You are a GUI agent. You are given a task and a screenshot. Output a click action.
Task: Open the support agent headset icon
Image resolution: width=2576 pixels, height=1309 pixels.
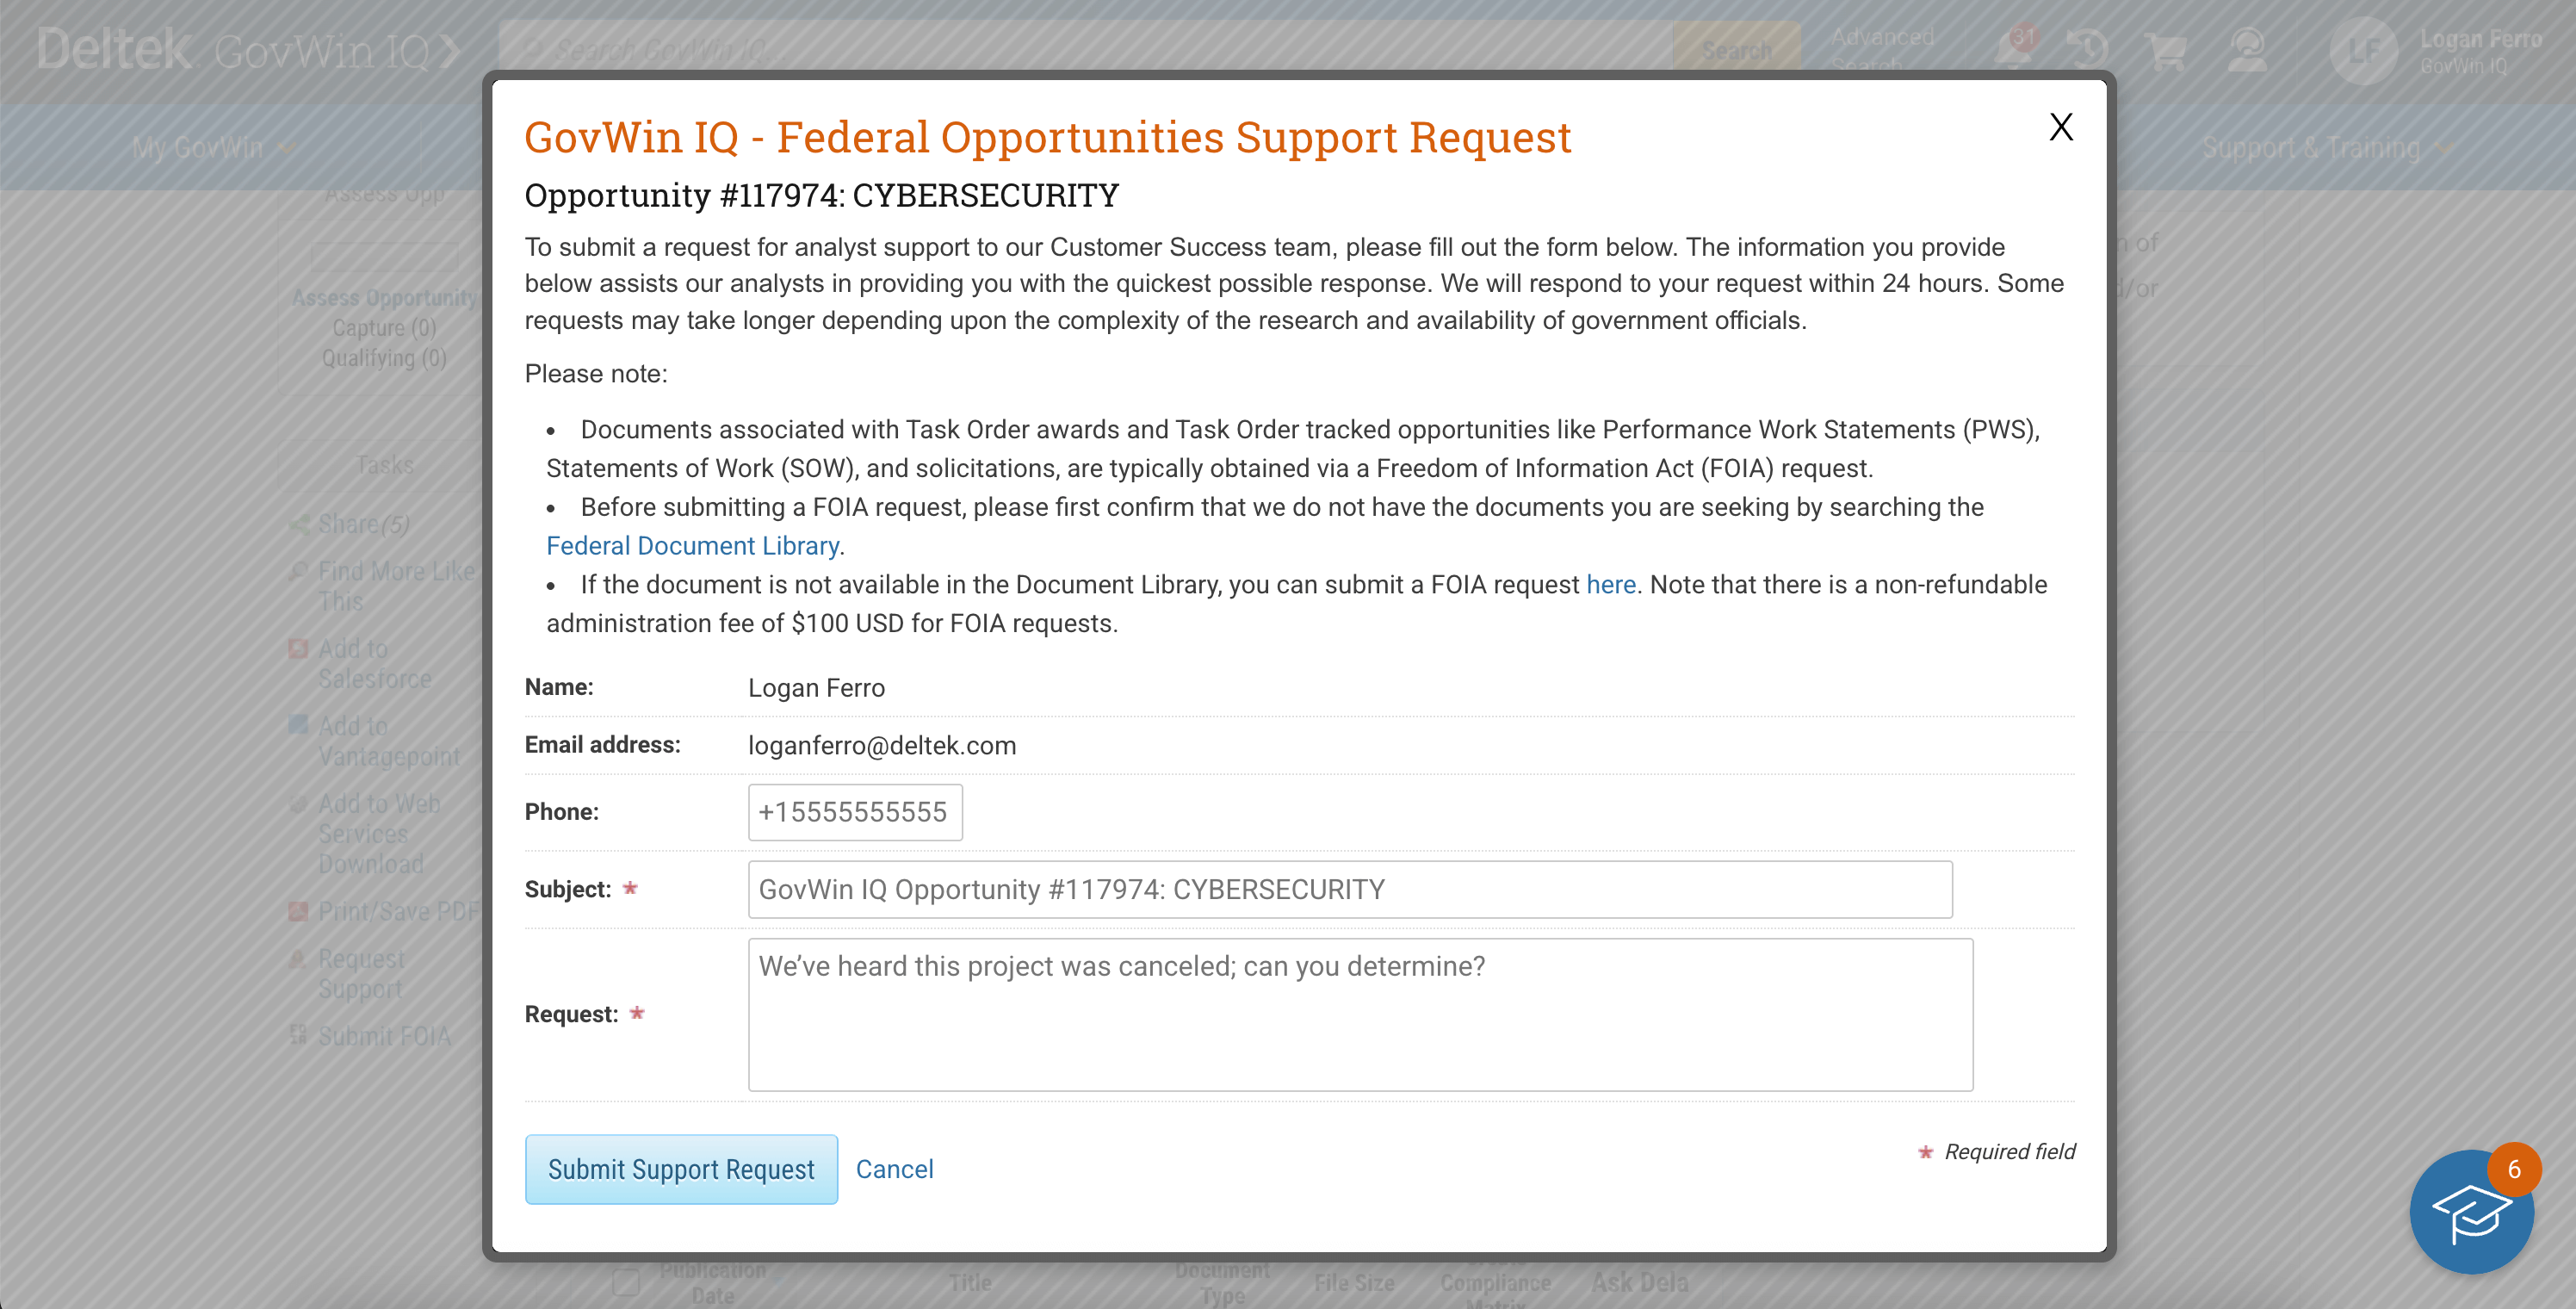click(x=2246, y=50)
